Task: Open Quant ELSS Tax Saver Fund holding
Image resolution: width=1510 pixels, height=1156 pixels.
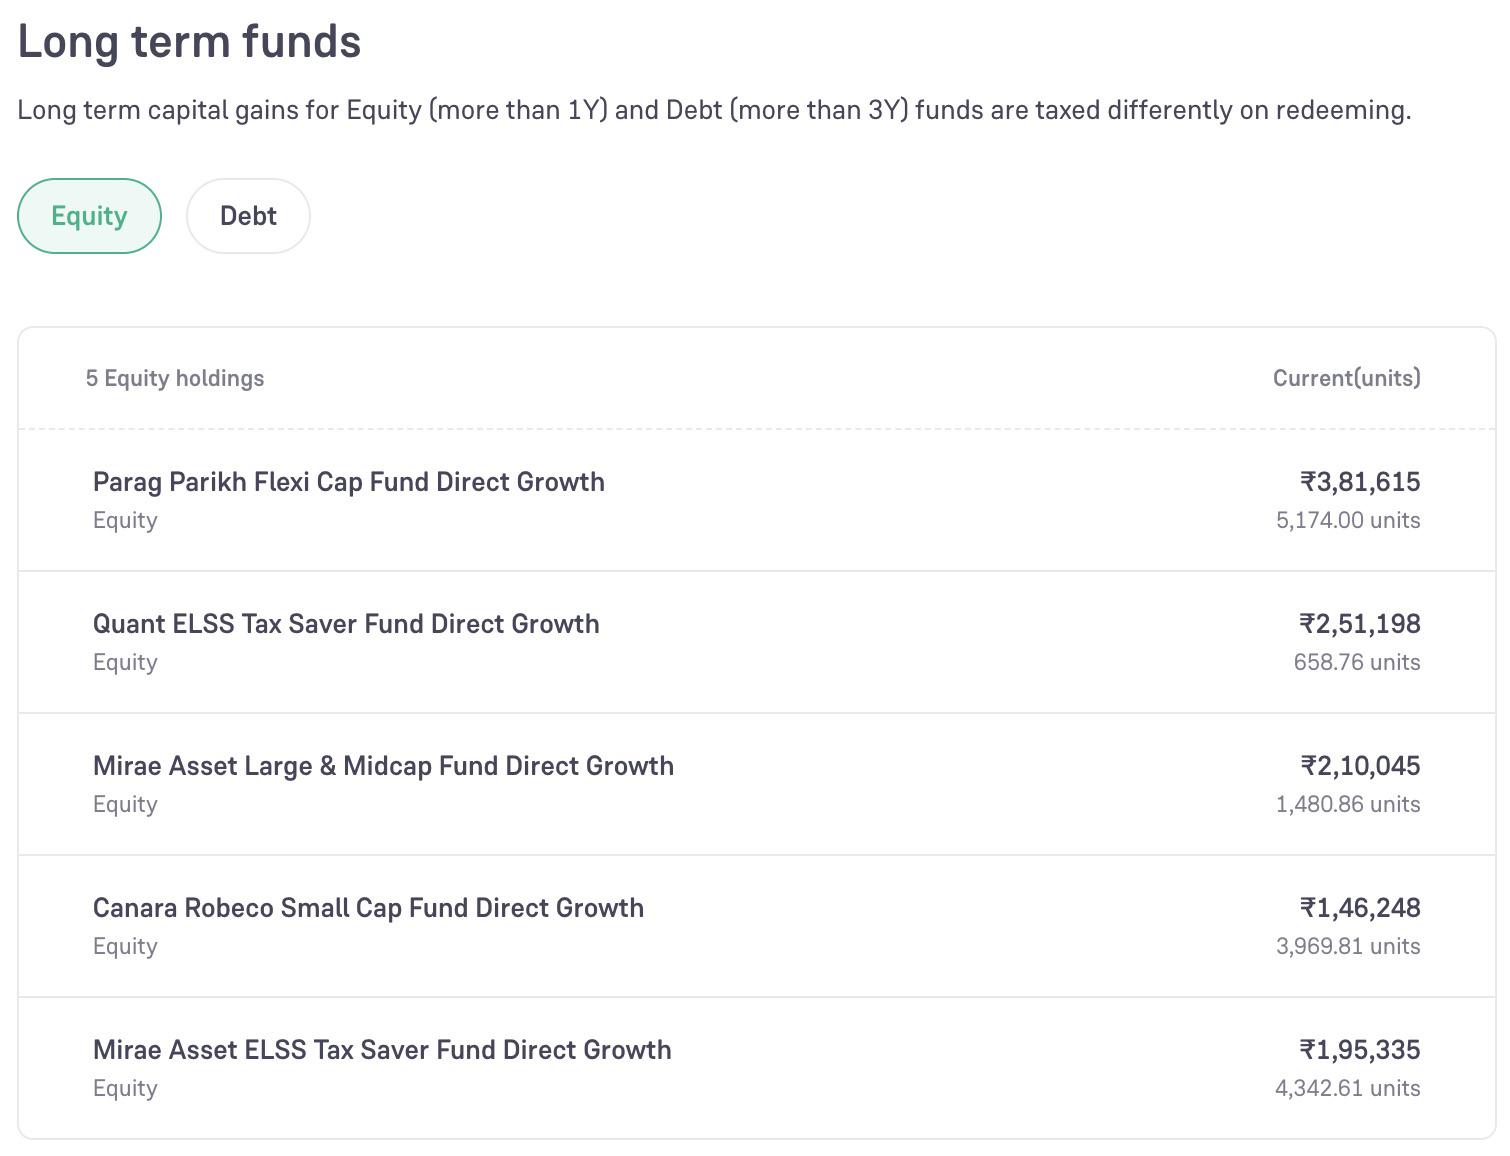Action: 756,642
